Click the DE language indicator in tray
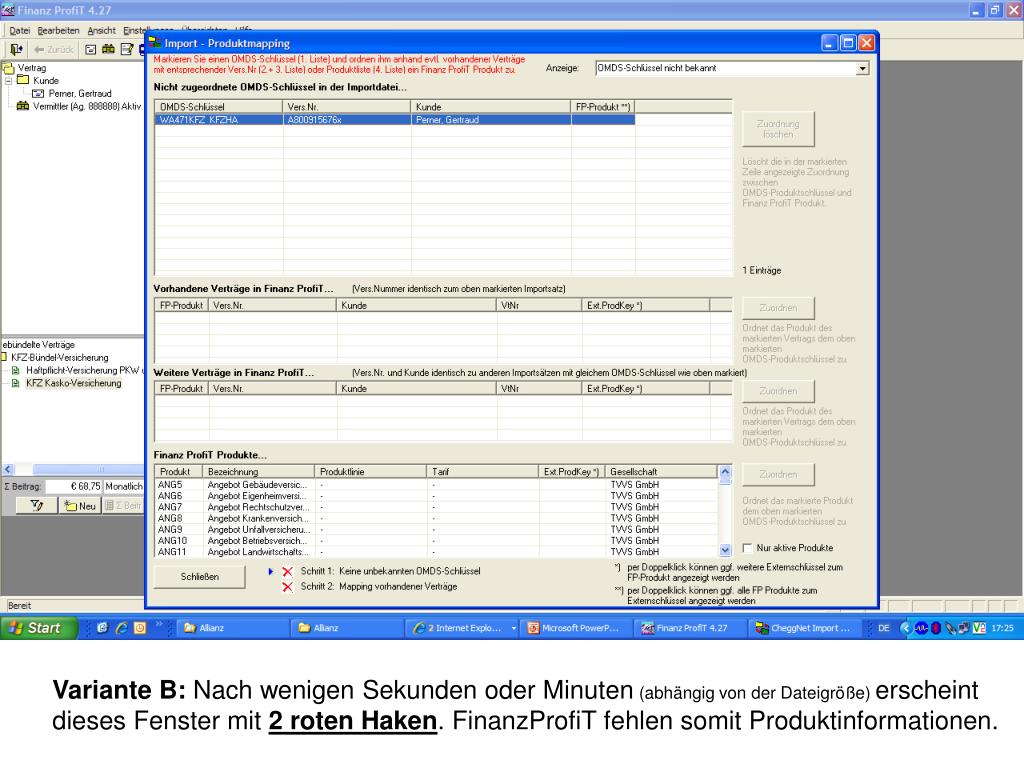This screenshot has height=768, width=1024. coord(884,628)
